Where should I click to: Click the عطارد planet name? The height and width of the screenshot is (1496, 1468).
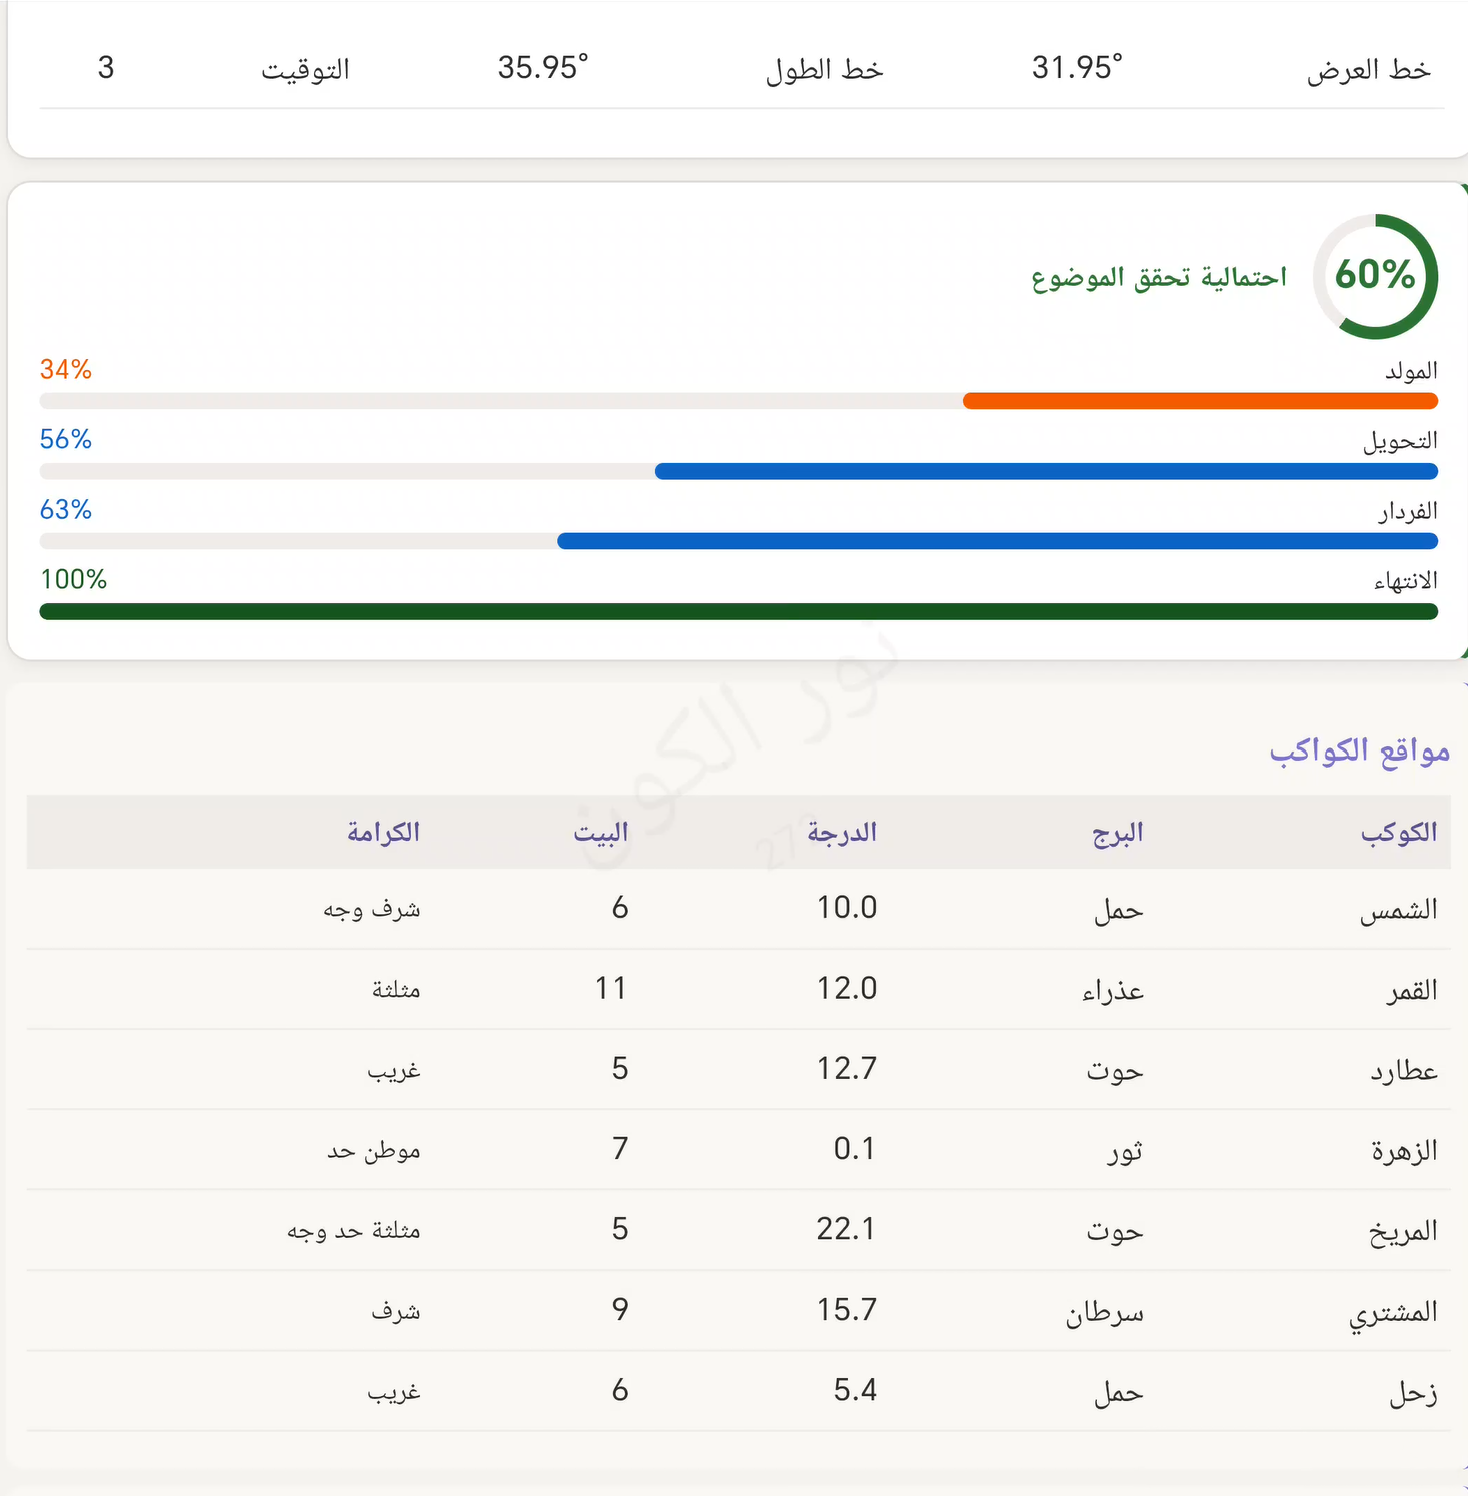[x=1403, y=1070]
